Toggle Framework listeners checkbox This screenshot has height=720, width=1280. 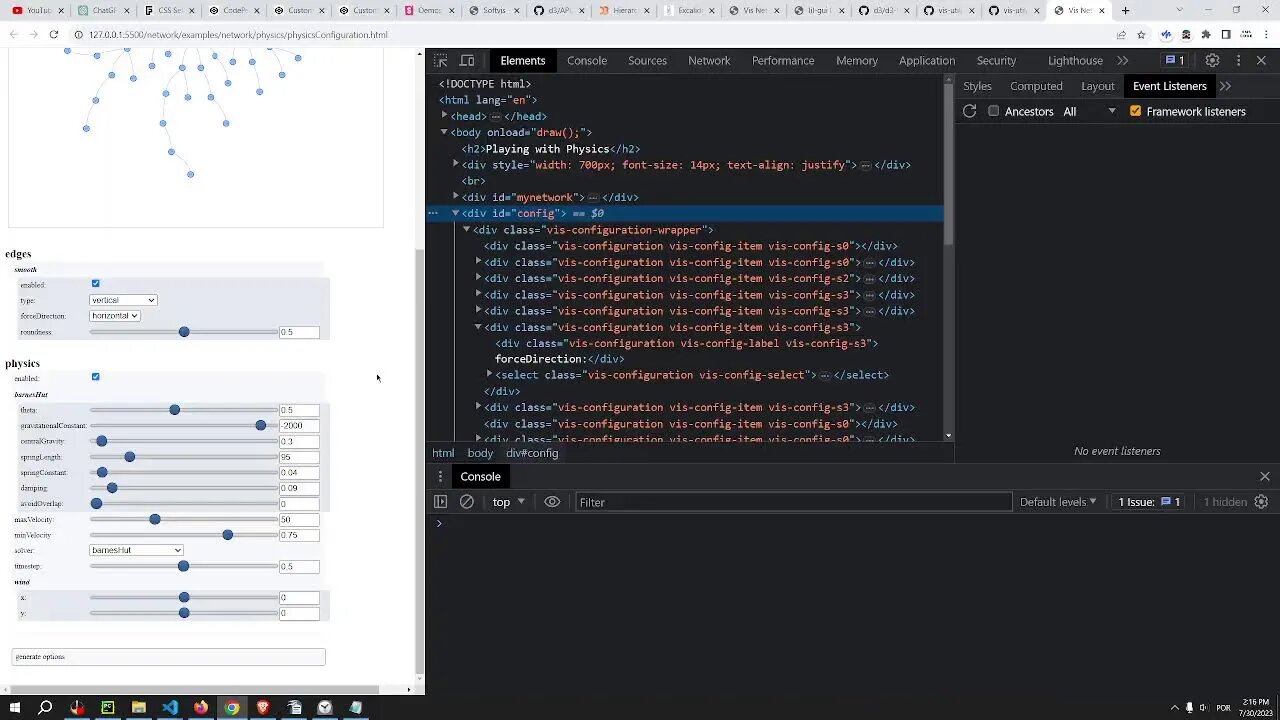1135,111
